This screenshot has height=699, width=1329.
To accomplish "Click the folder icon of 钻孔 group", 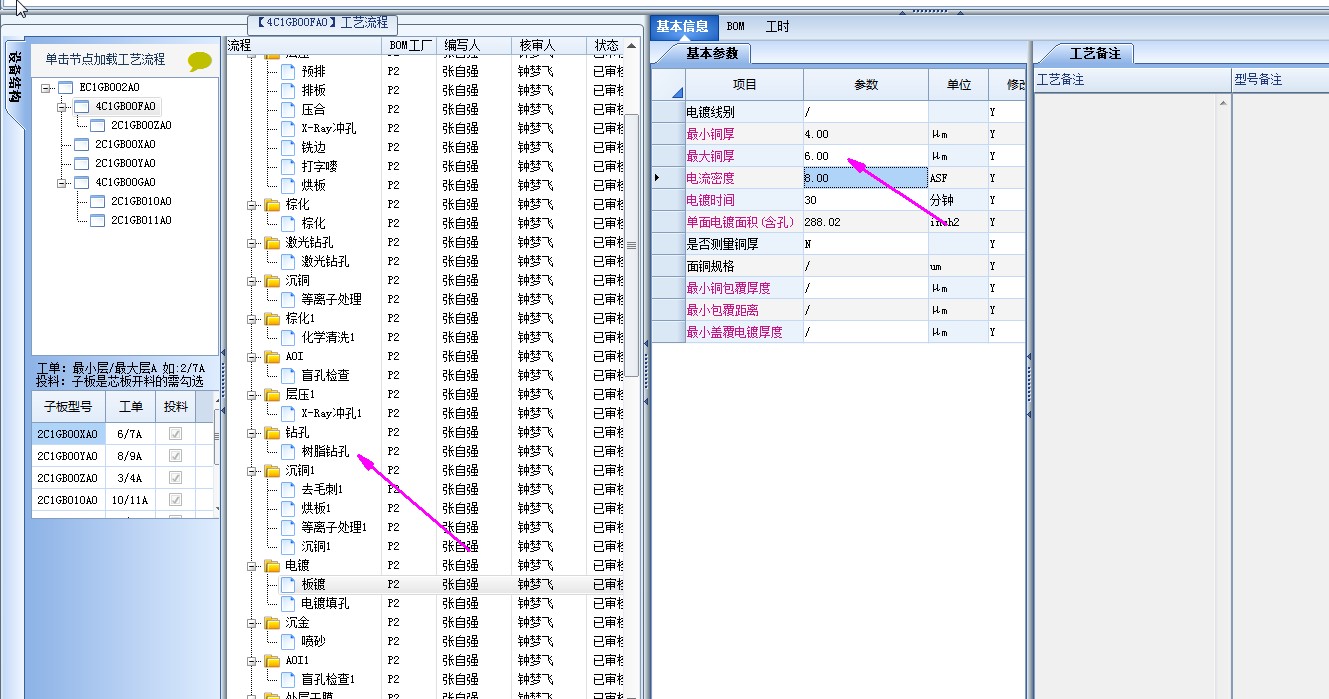I will click(x=272, y=432).
